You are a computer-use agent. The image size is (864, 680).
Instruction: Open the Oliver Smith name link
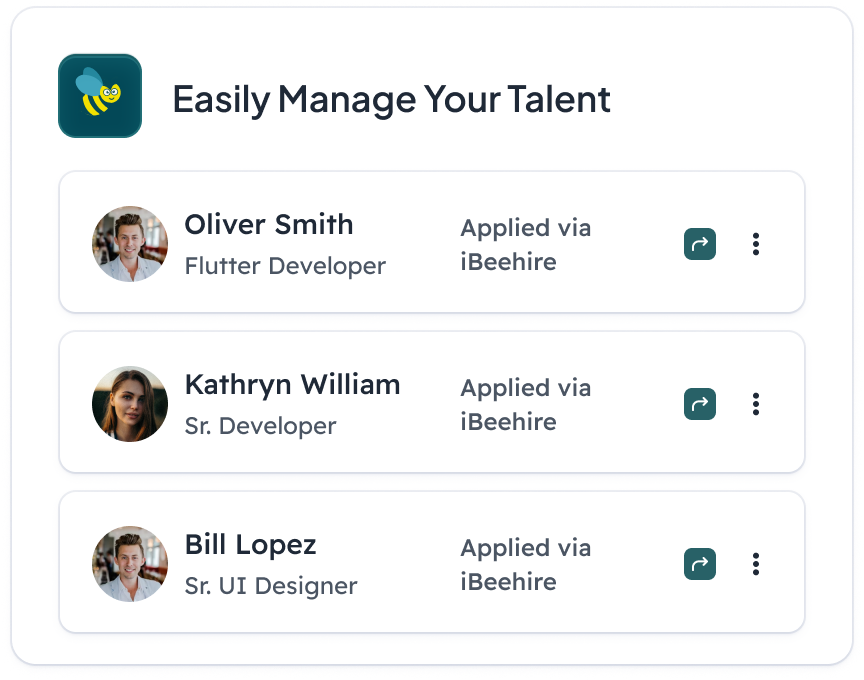point(268,224)
